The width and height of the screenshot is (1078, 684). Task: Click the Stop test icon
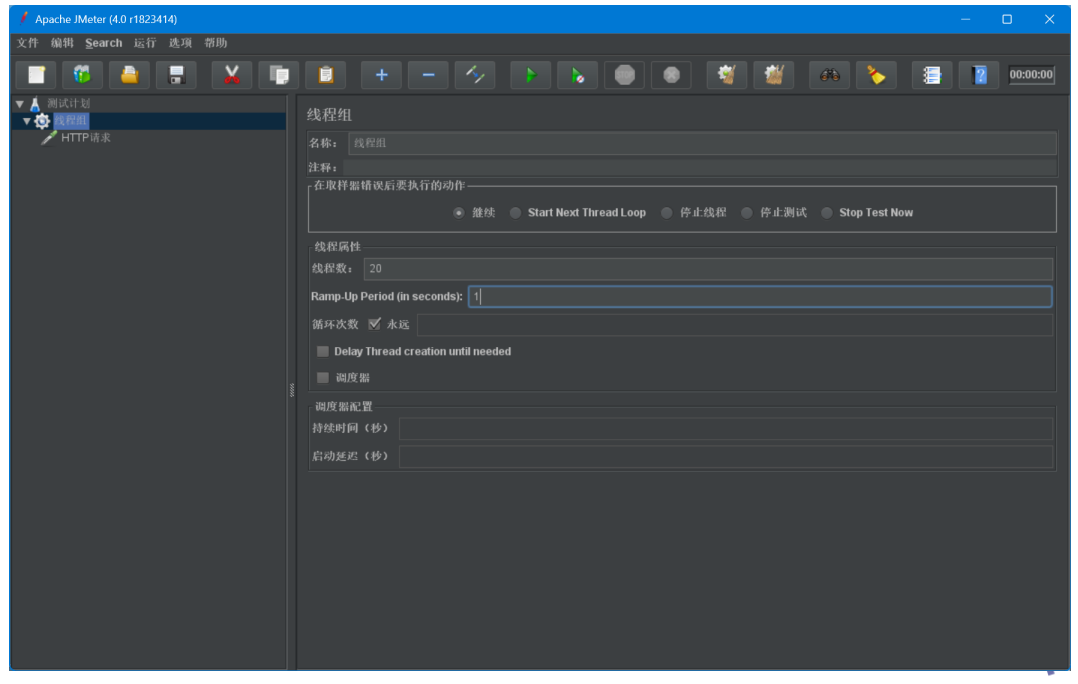pos(624,75)
